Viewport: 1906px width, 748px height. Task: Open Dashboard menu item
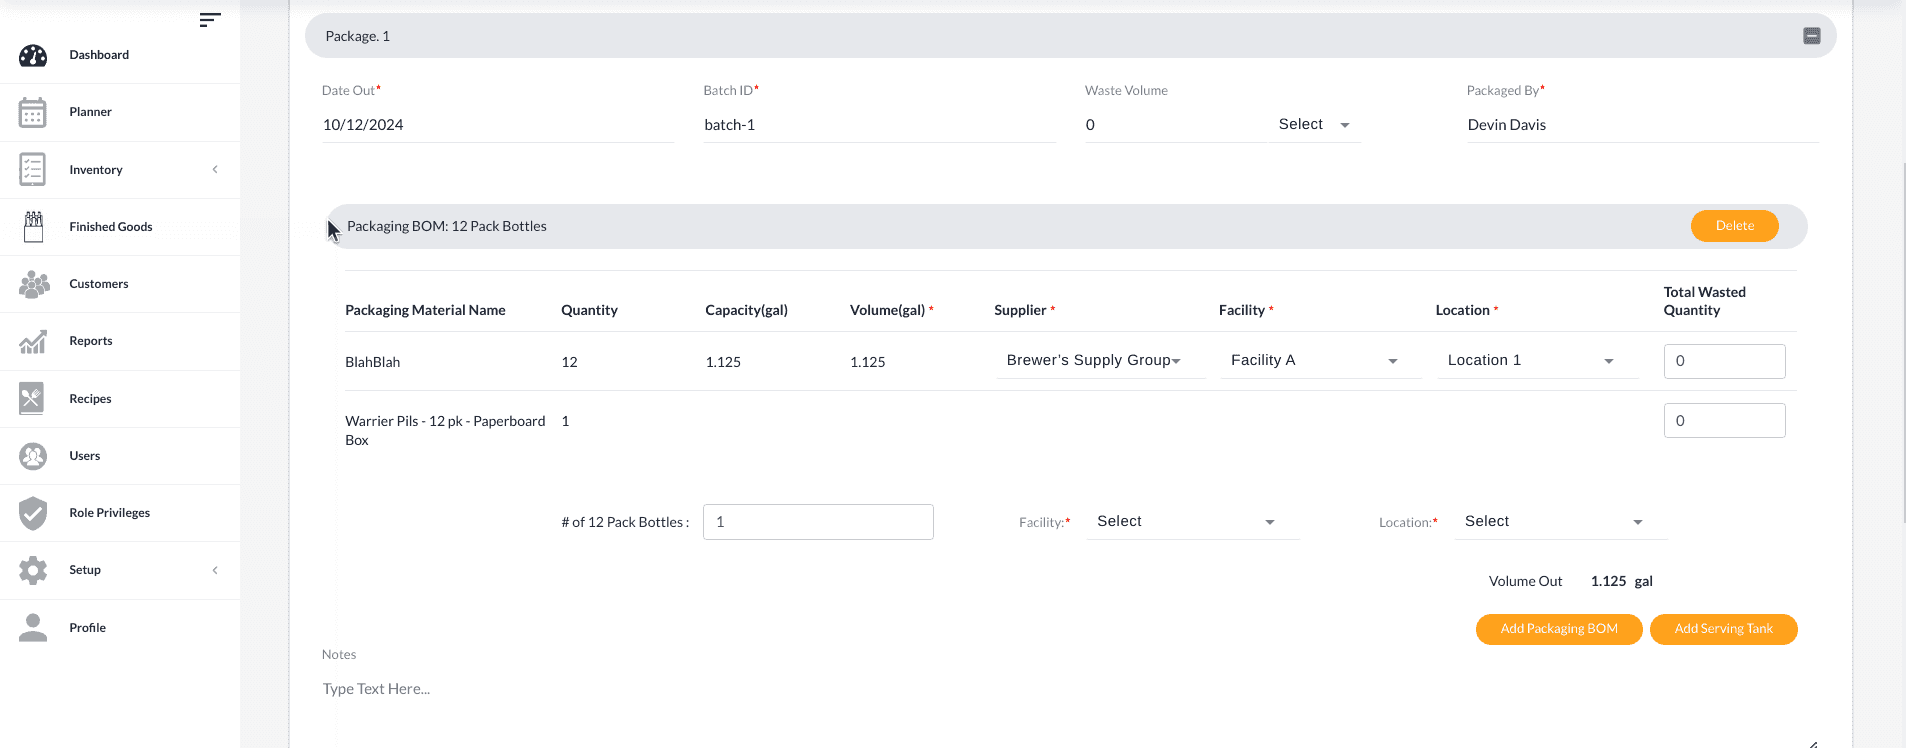[99, 55]
